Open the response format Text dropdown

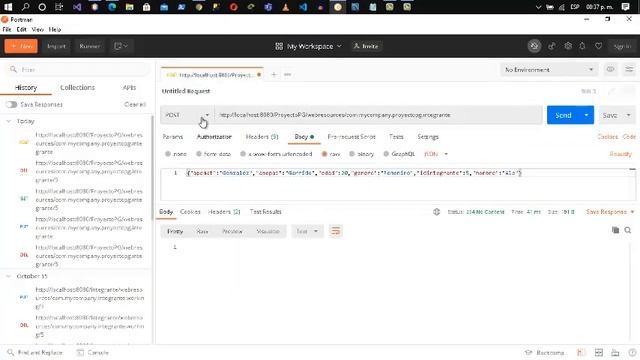point(307,231)
